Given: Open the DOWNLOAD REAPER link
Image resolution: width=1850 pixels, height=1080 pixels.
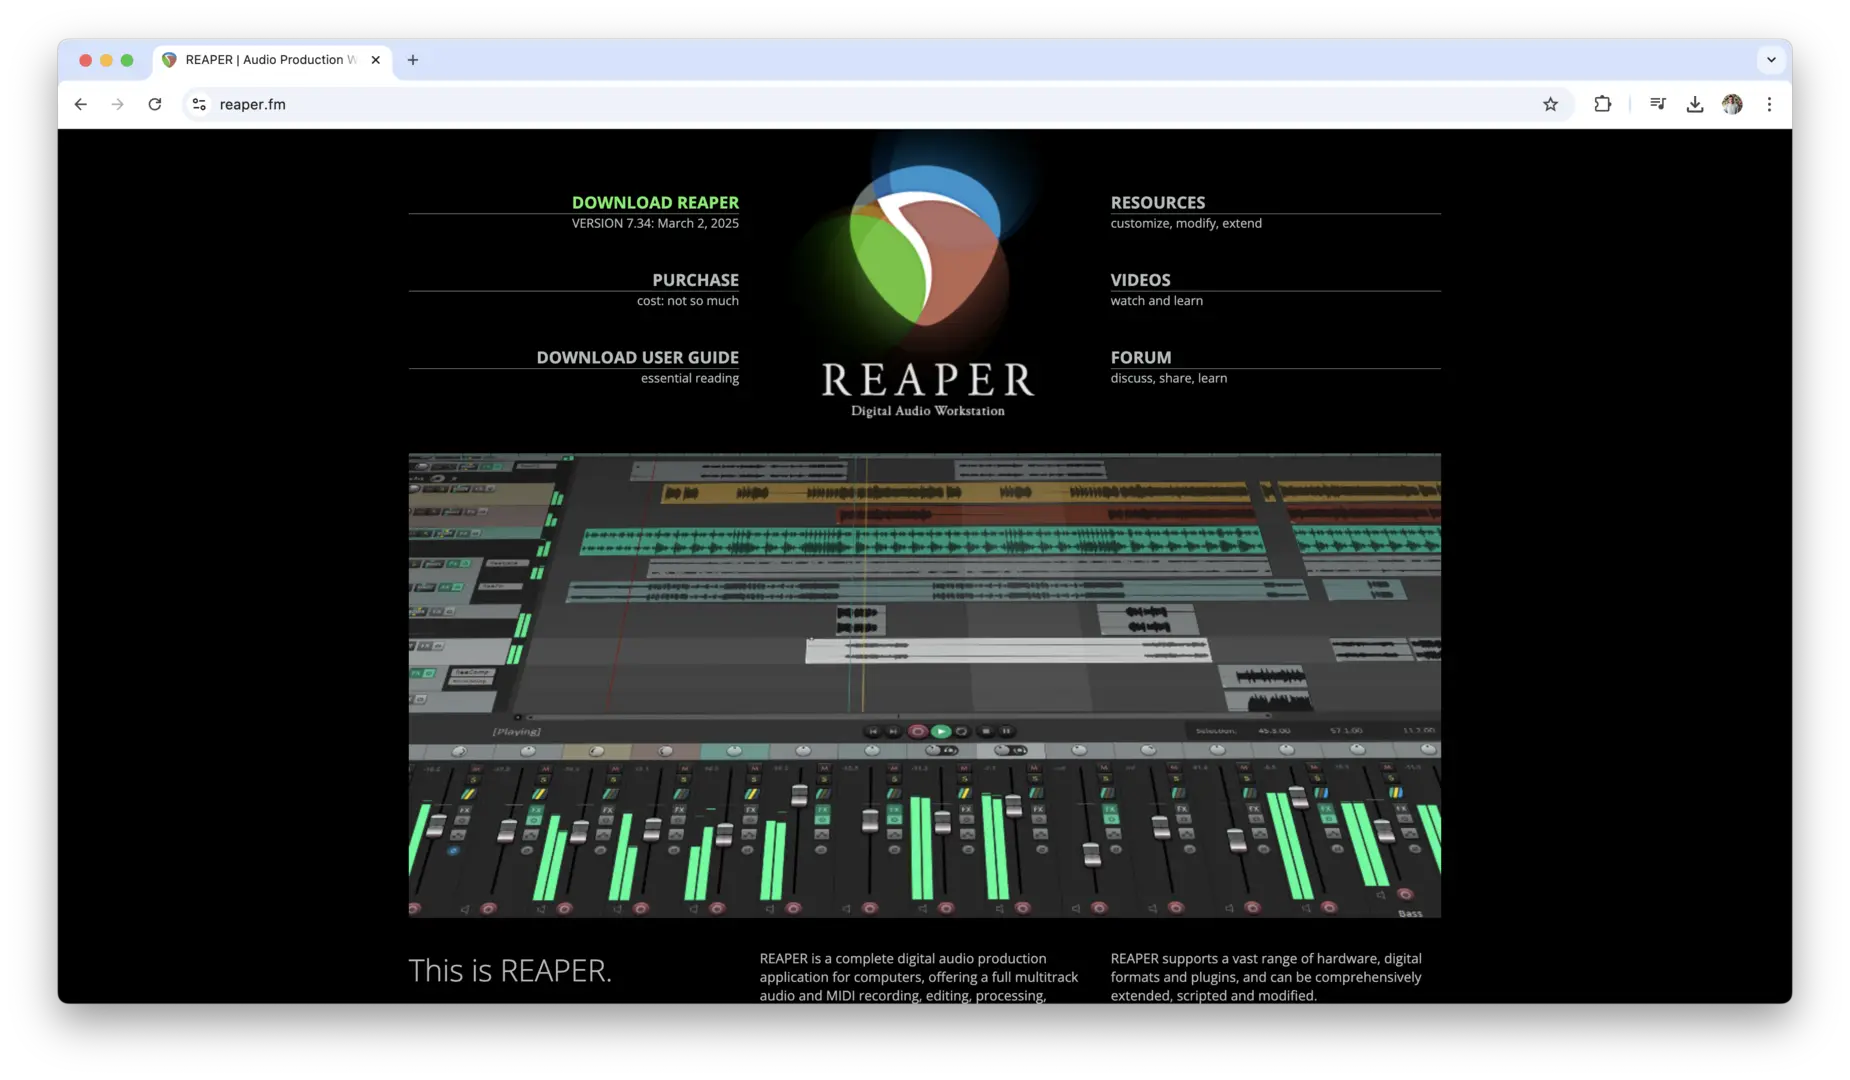Looking at the screenshot, I should pyautogui.click(x=655, y=202).
